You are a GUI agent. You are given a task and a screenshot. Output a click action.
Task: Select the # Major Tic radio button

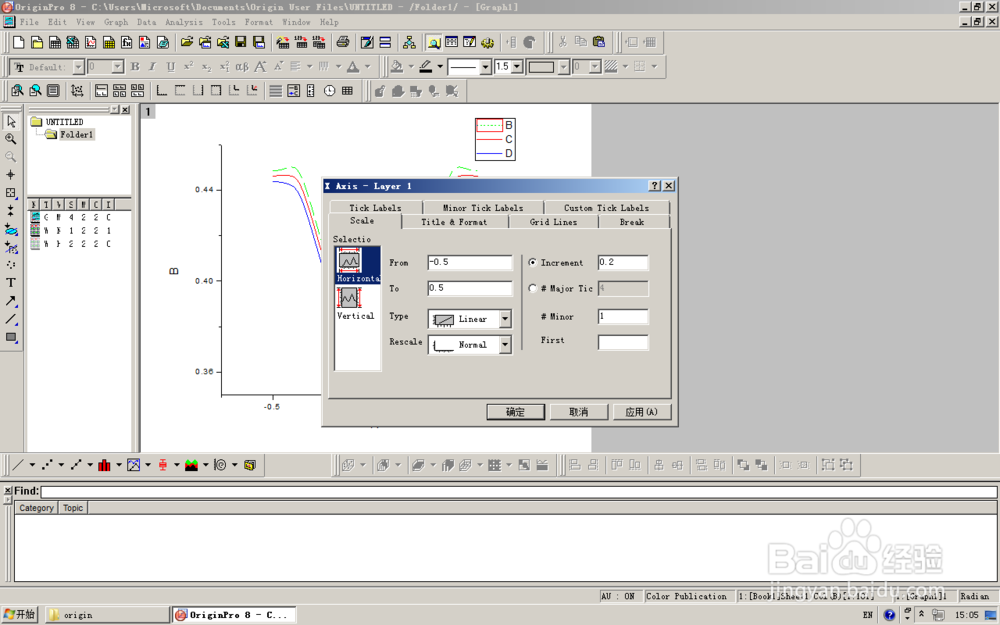click(x=533, y=288)
